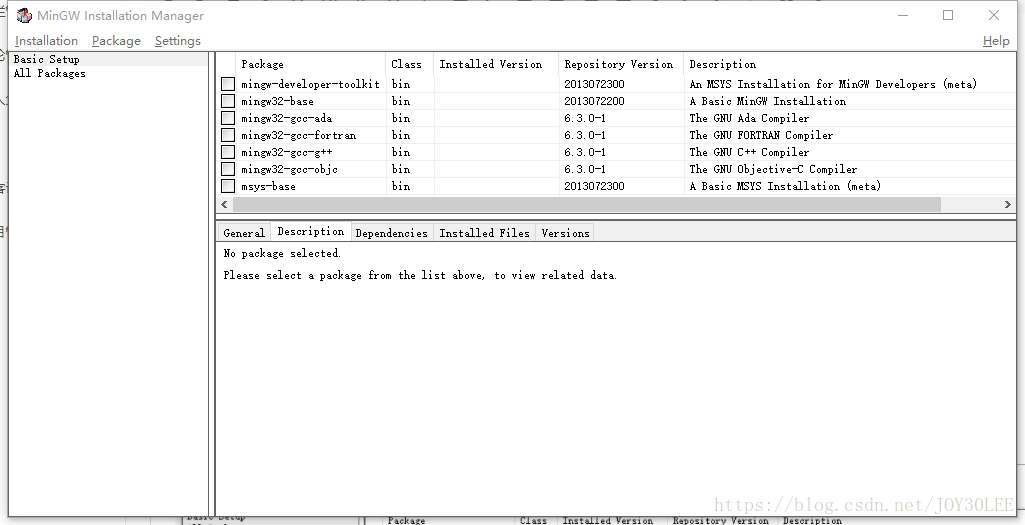The image size is (1025, 525).
Task: Sort by the Class column header
Action: 409,64
